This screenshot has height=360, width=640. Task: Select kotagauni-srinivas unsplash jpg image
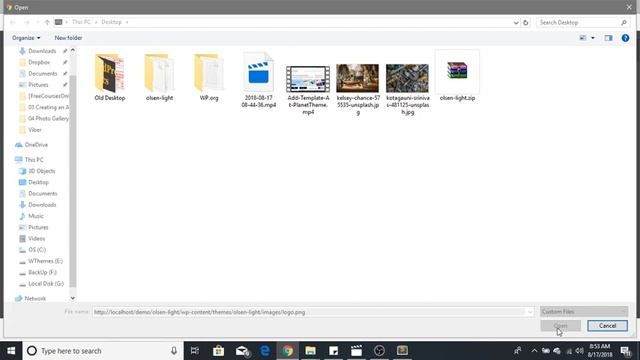coord(407,89)
